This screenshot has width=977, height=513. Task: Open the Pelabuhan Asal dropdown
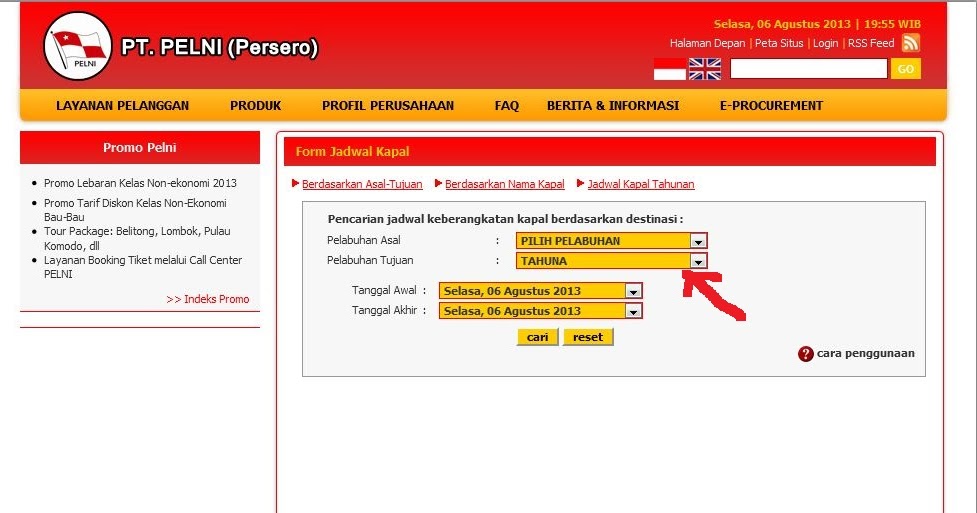coord(611,241)
